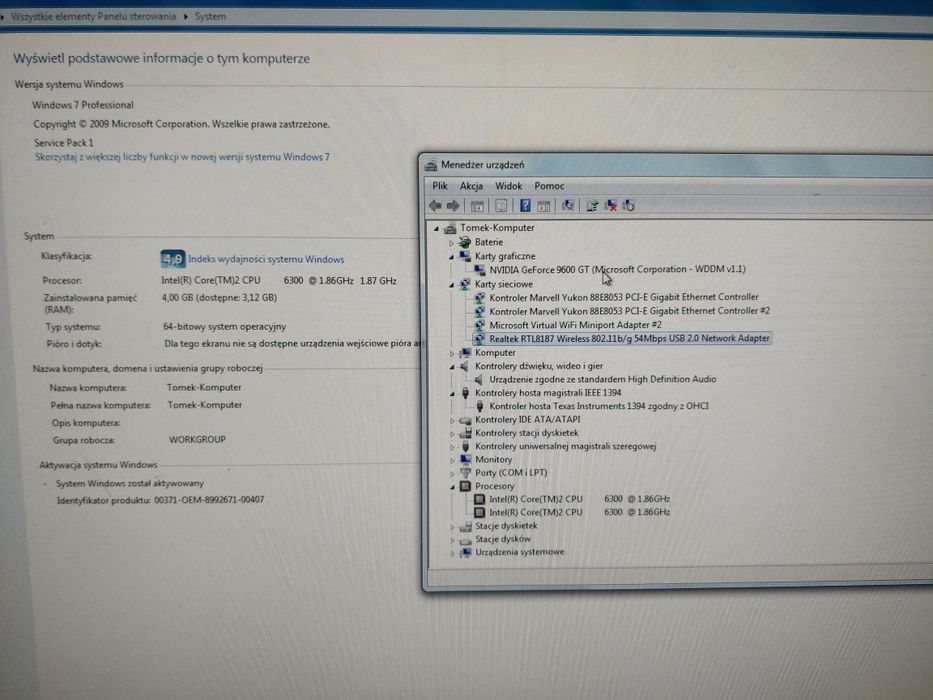933x700 pixels.
Task: Click the Windows Experience Index 4,9 badge
Action: pyautogui.click(x=173, y=259)
